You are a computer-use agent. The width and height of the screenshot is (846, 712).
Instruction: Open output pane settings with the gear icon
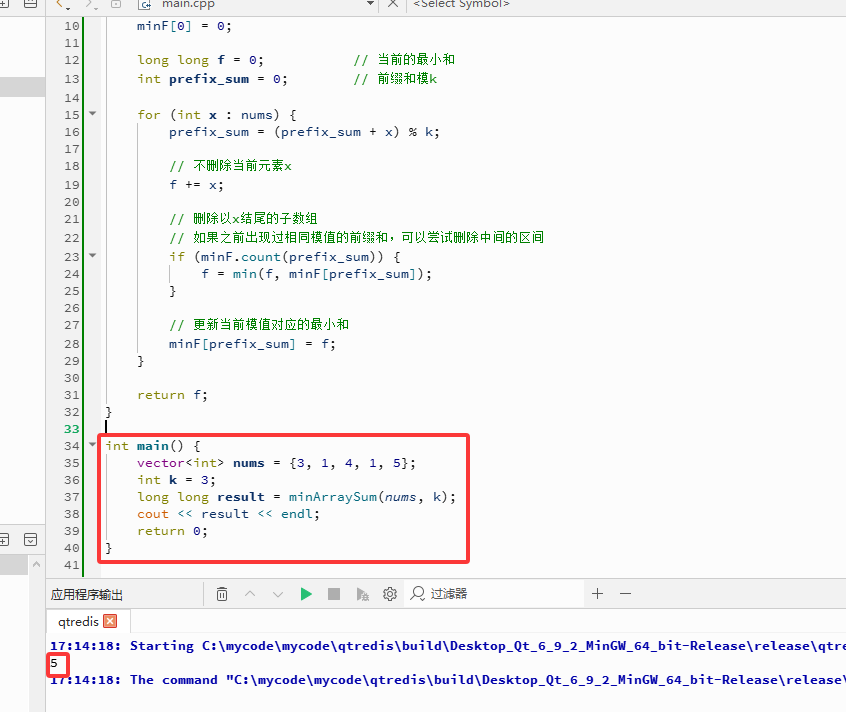tap(390, 594)
